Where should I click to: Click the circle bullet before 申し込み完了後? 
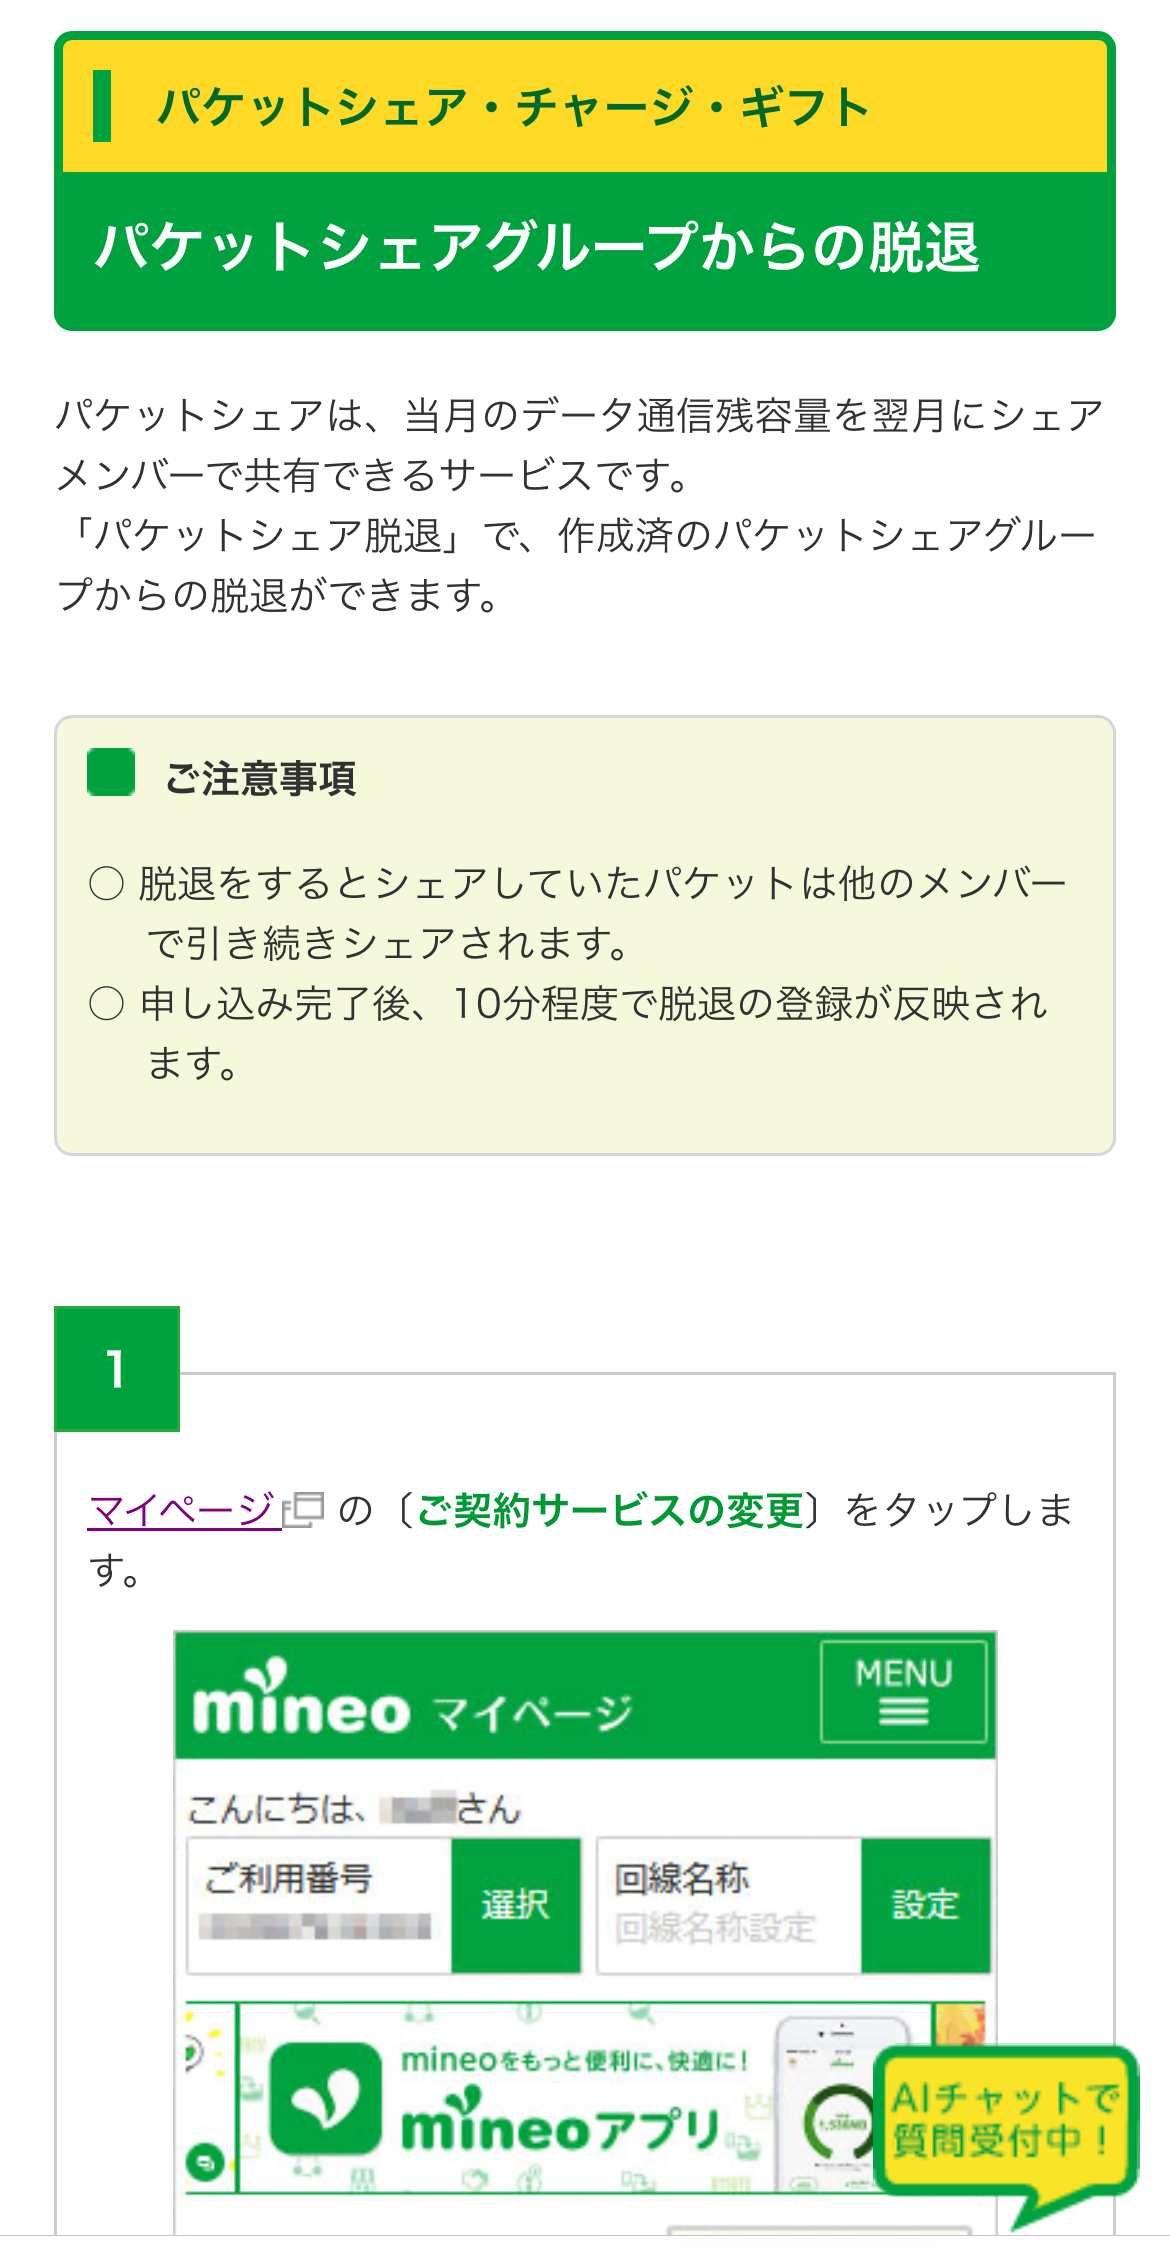[x=107, y=1003]
